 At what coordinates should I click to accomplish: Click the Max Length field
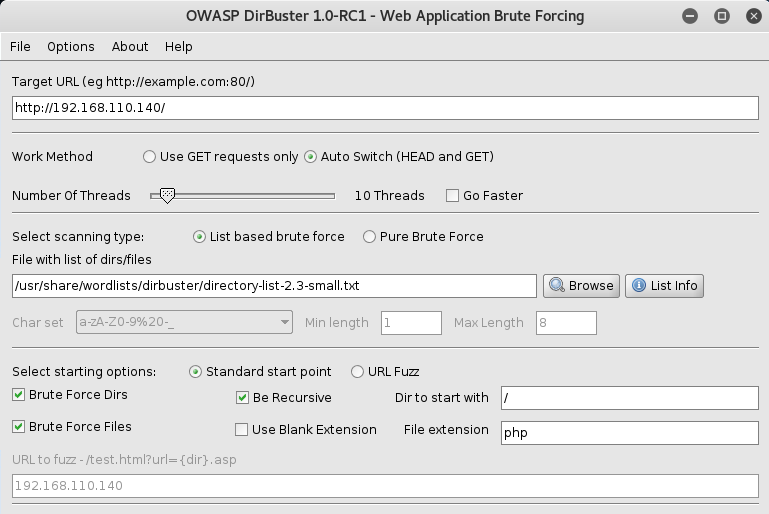[x=566, y=323]
